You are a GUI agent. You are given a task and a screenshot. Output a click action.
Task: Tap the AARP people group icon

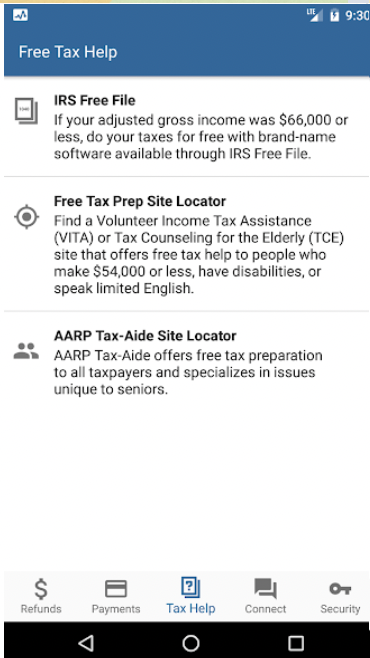click(x=26, y=351)
